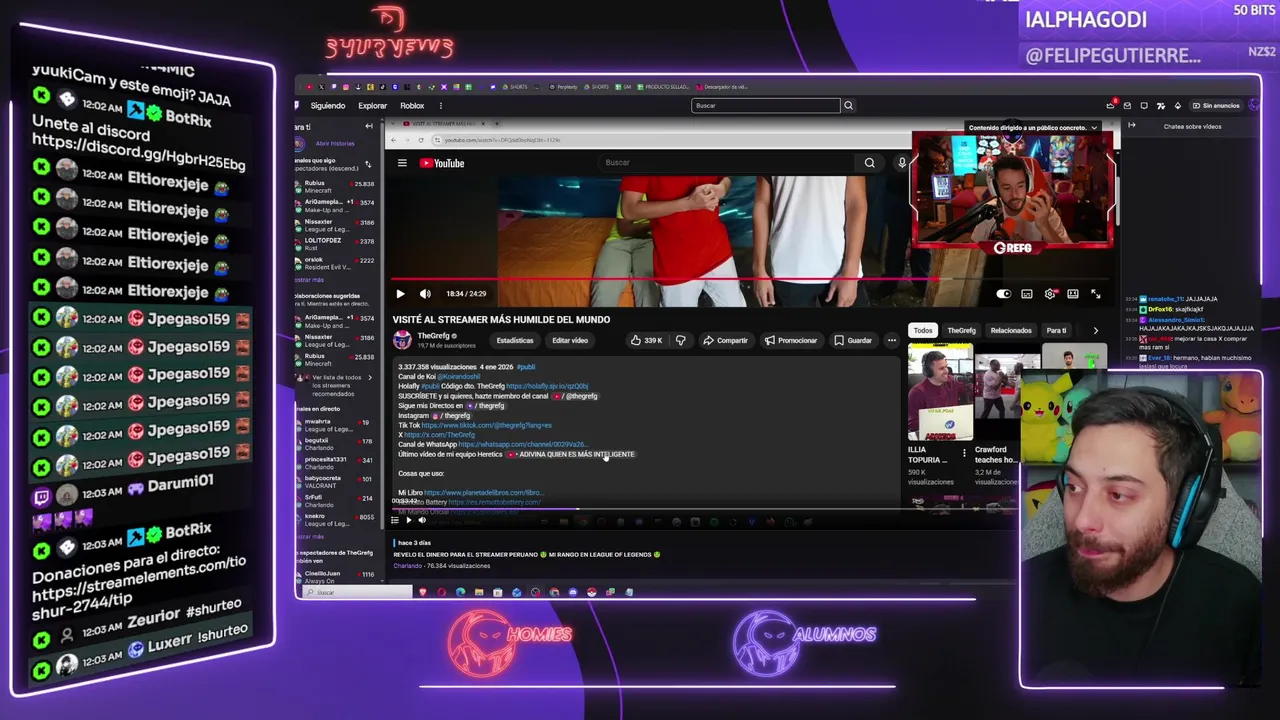The image size is (1280, 720).
Task: Open Twitch whispers chat icon
Action: (x=1144, y=106)
